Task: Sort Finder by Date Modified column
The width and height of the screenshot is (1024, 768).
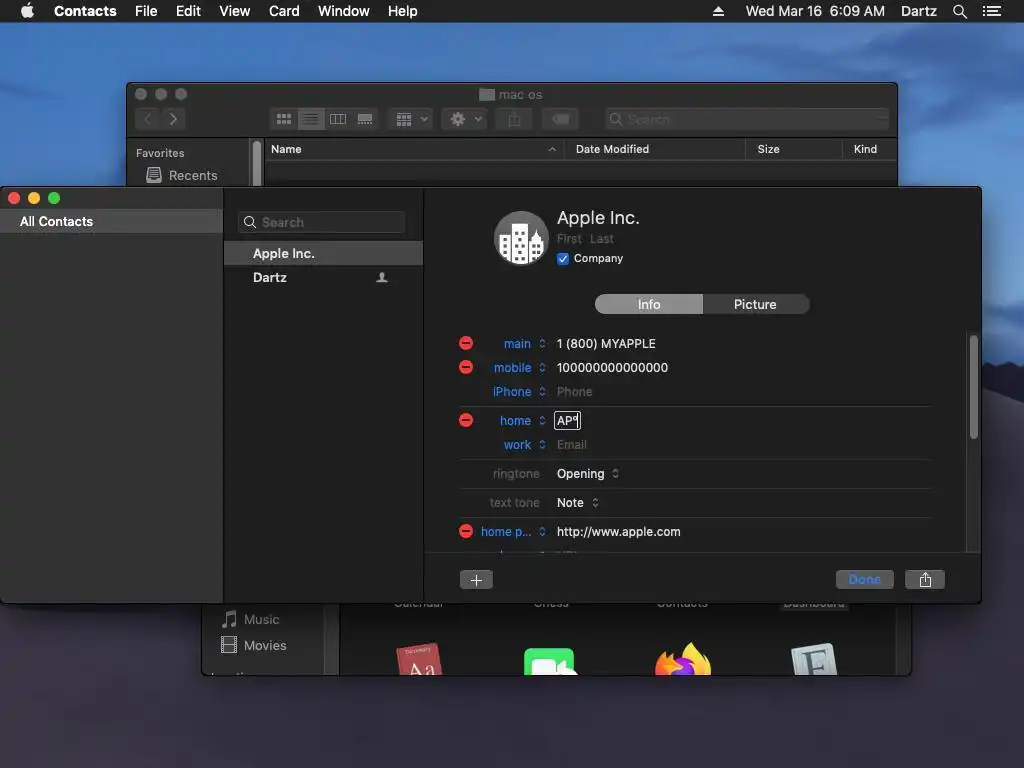Action: point(655,149)
